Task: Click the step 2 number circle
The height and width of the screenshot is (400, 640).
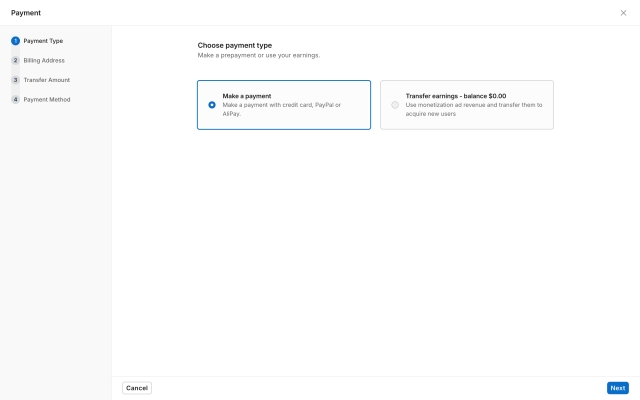Action: [16, 60]
